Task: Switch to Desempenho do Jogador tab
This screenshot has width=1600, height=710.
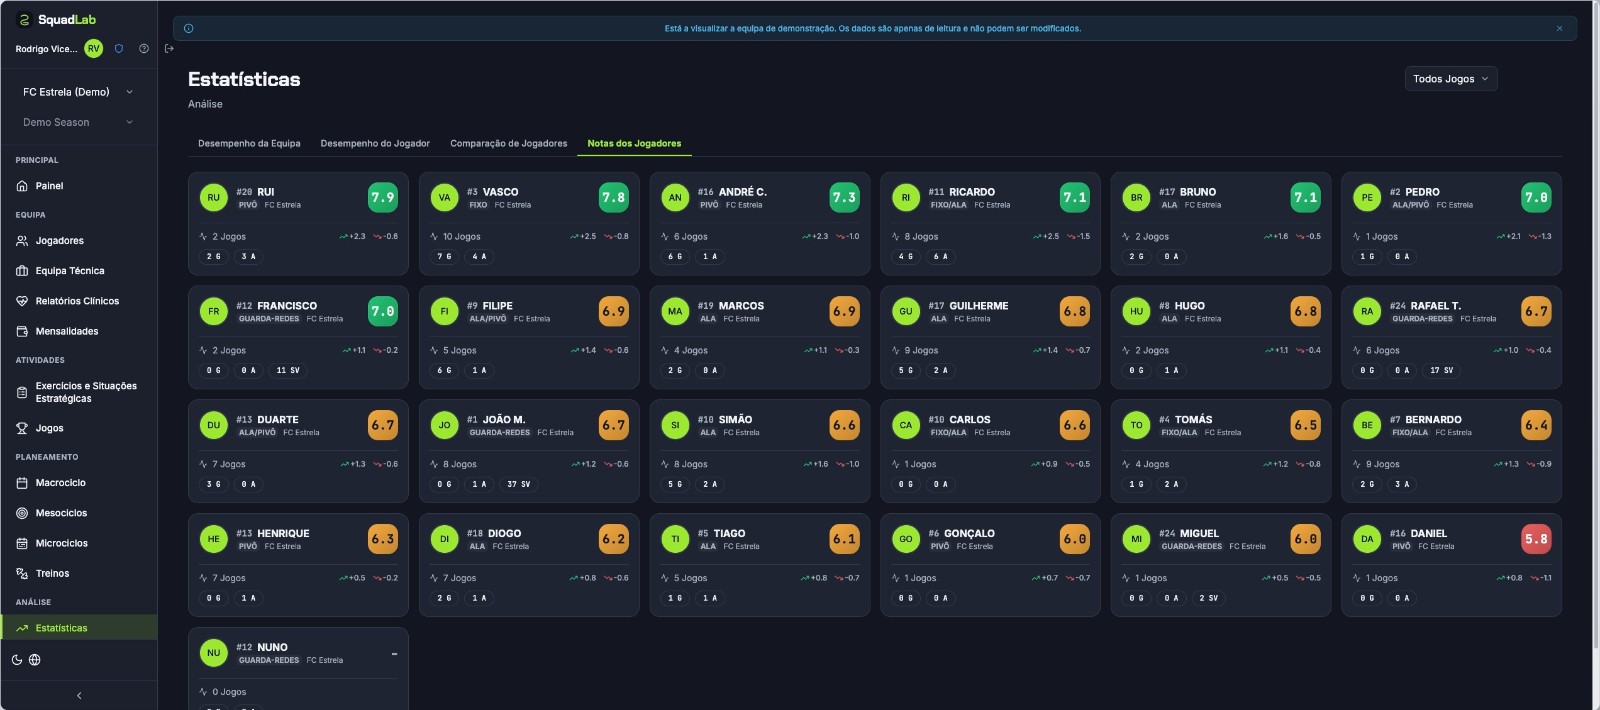Action: (x=375, y=144)
